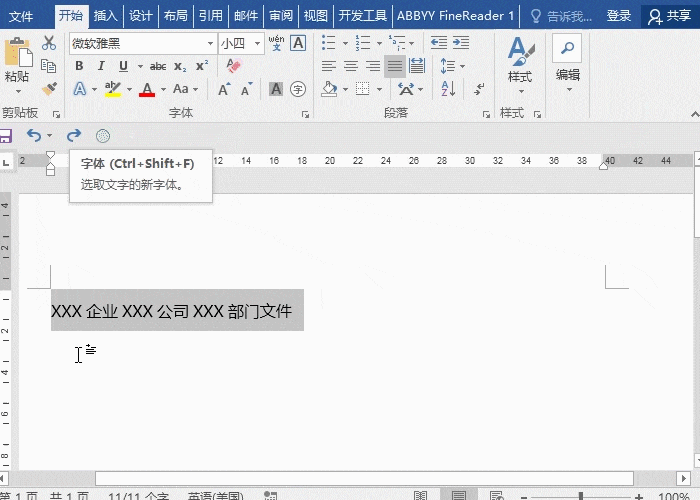Click the Share (共享) button
The height and width of the screenshot is (500, 700).
(670, 16)
